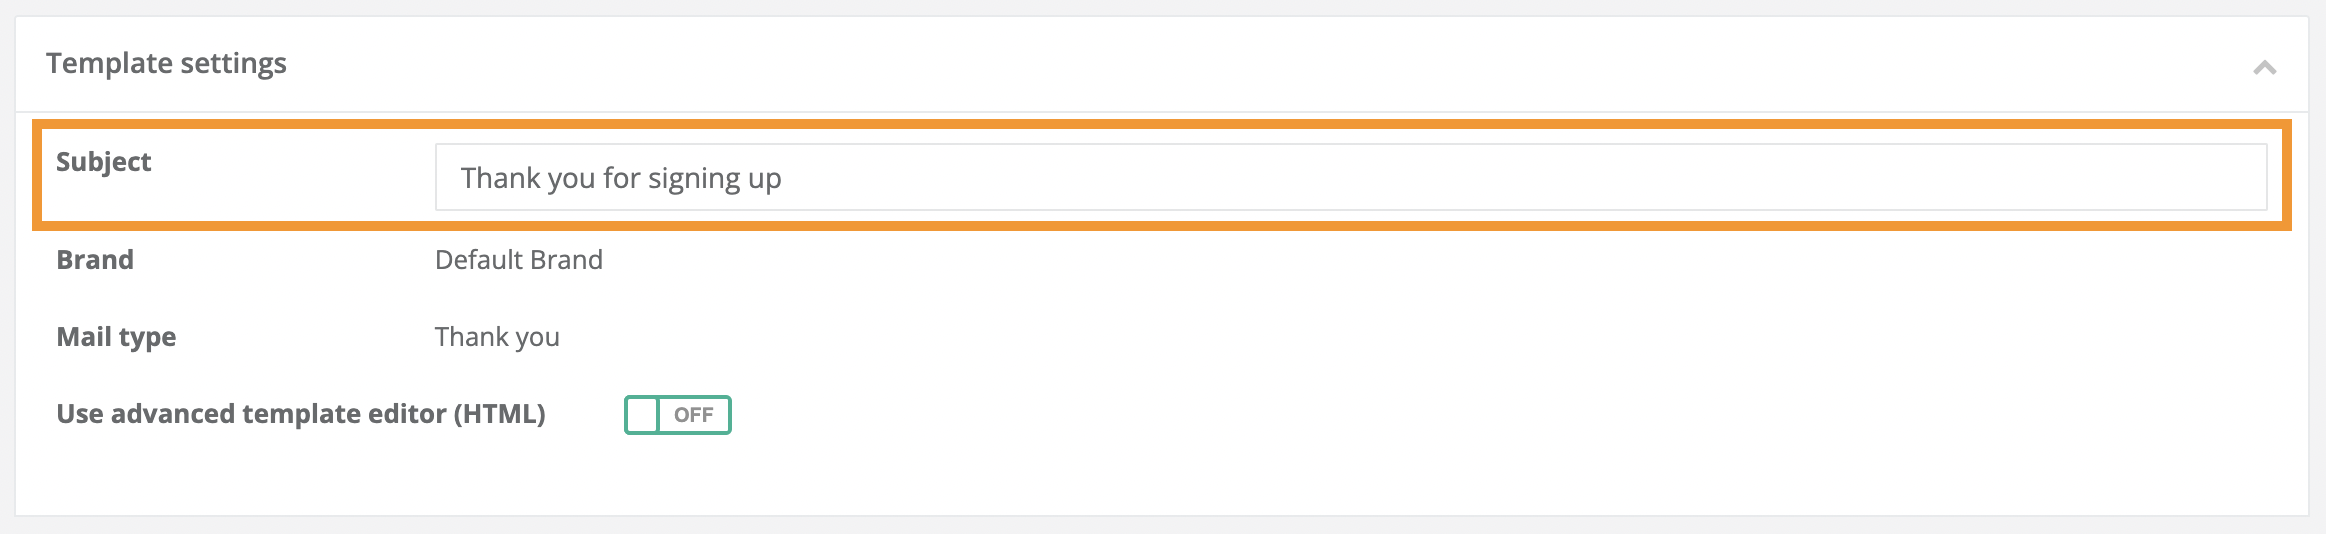Click the white handle of the HTML toggle
Screen dimensions: 2326x534
[x=642, y=415]
